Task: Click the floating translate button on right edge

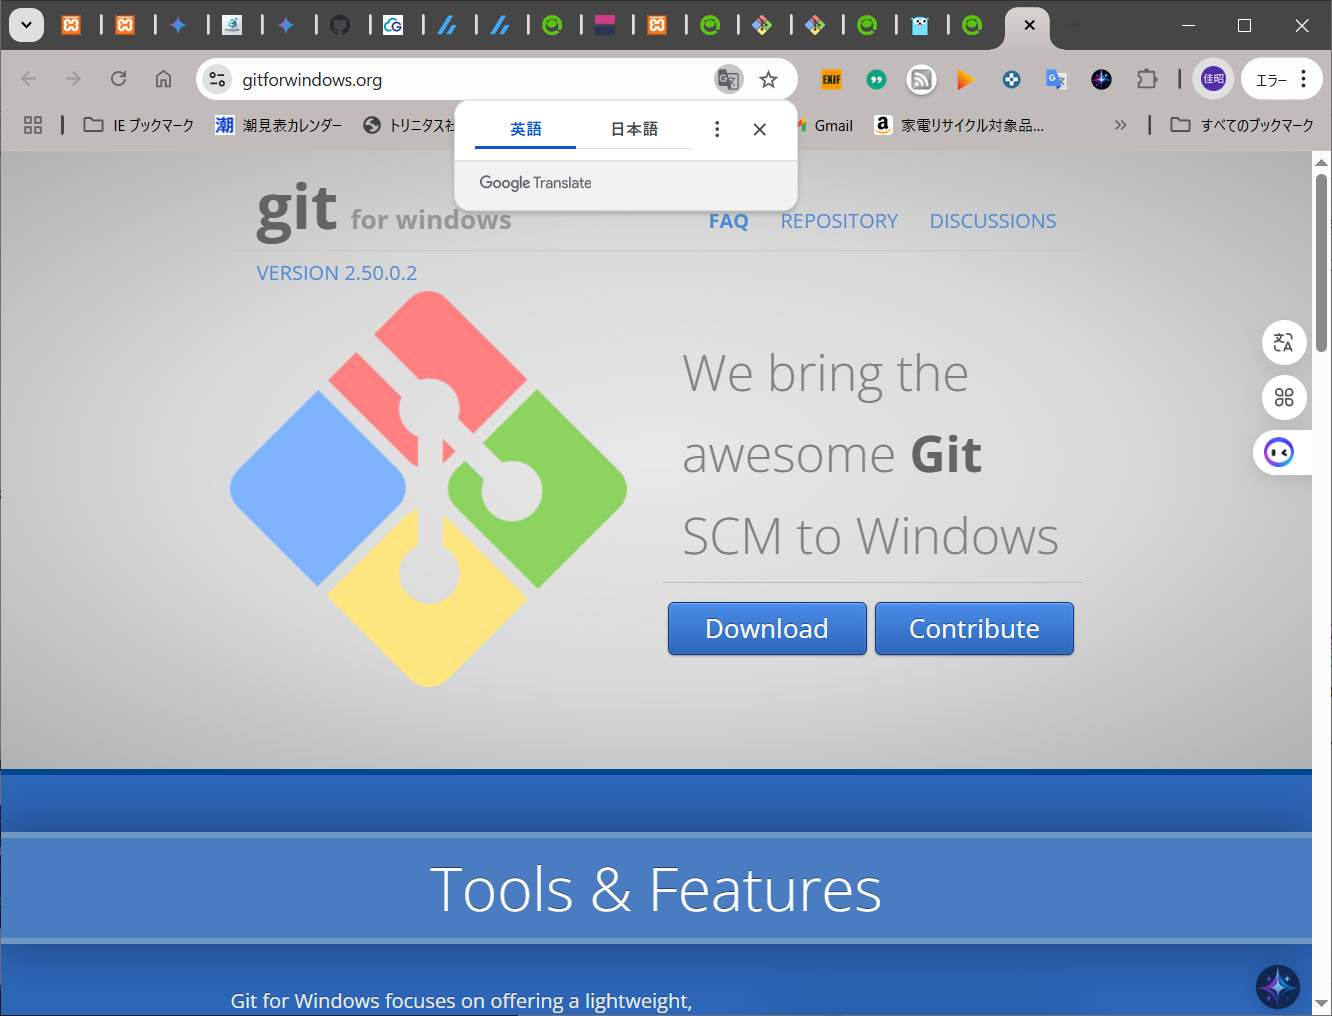Action: [1284, 343]
